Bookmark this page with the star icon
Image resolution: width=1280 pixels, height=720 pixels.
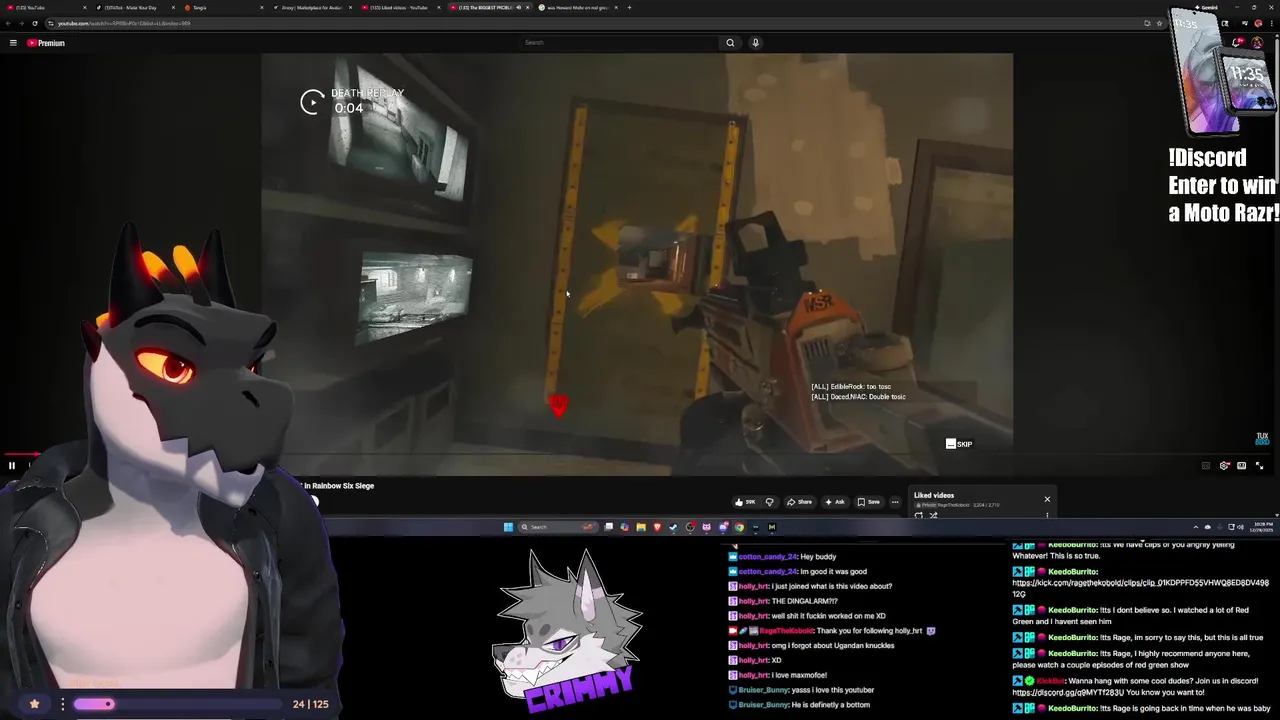pyautogui.click(x=1159, y=23)
